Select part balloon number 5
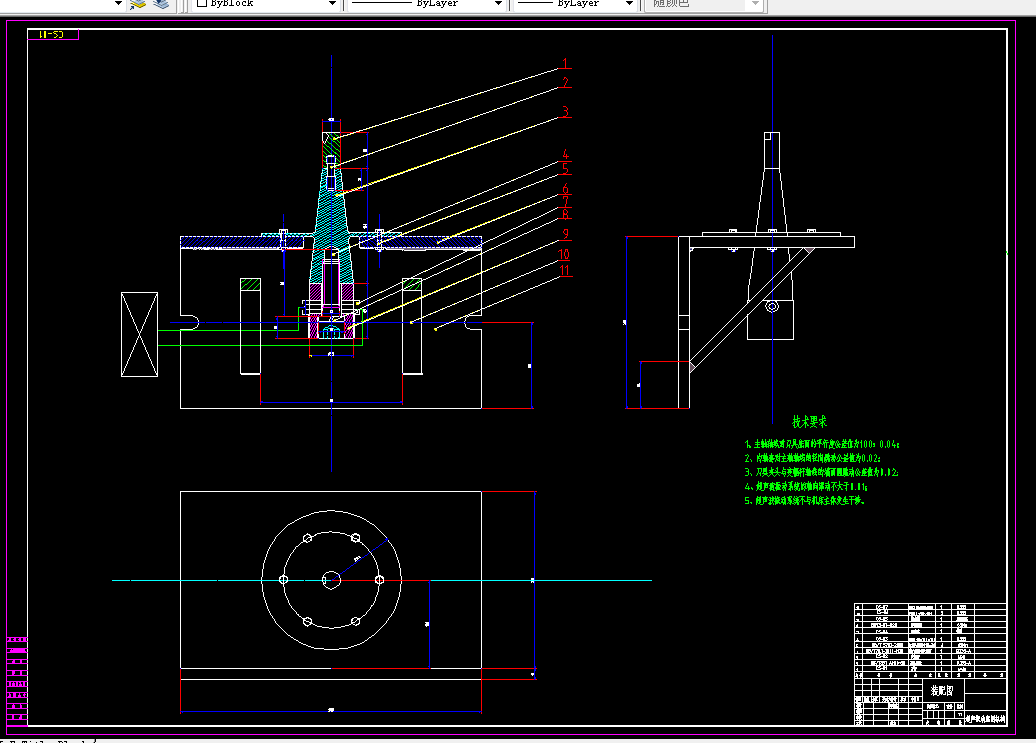Image resolution: width=1036 pixels, height=743 pixels. coord(566,169)
